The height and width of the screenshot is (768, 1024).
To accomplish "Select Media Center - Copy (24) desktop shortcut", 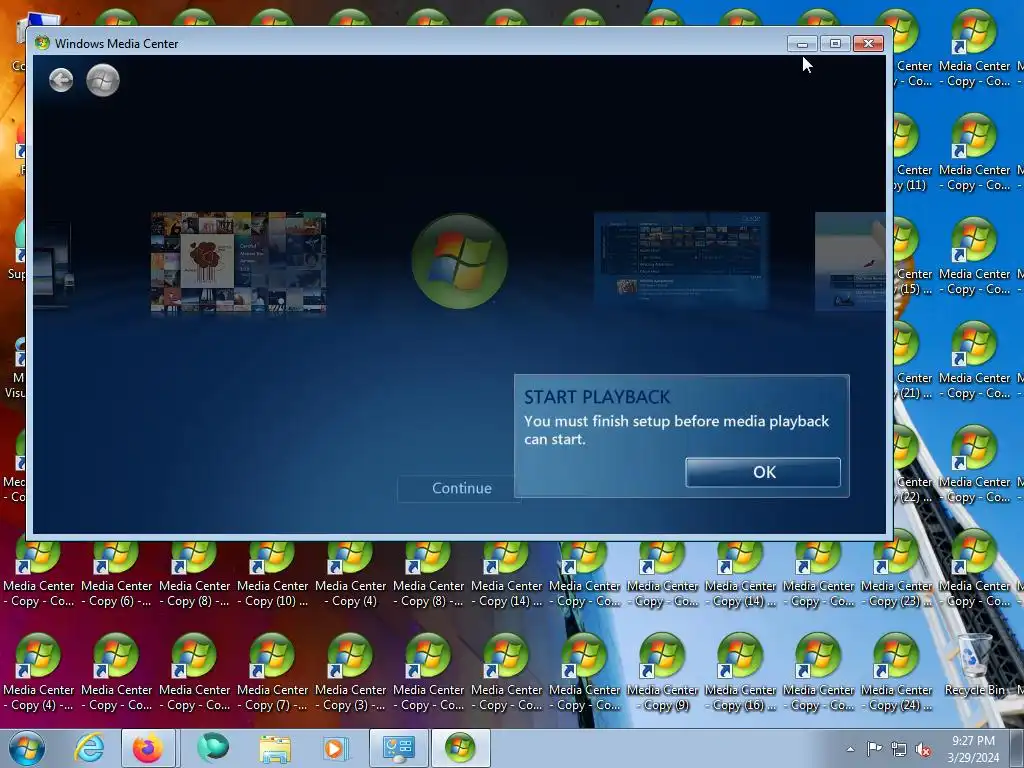I will click(896, 673).
